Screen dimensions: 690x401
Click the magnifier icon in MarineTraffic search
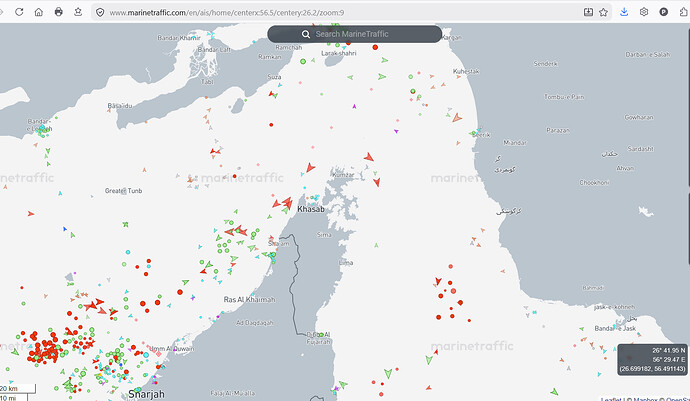coord(306,34)
